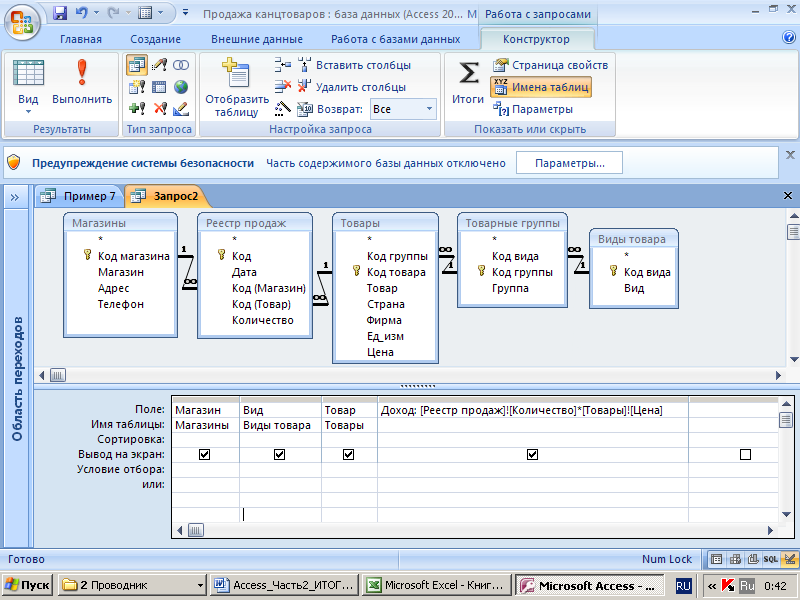The image size is (800, 600).
Task: Switch to the Запрос2 document tab
Action: pyautogui.click(x=165, y=196)
